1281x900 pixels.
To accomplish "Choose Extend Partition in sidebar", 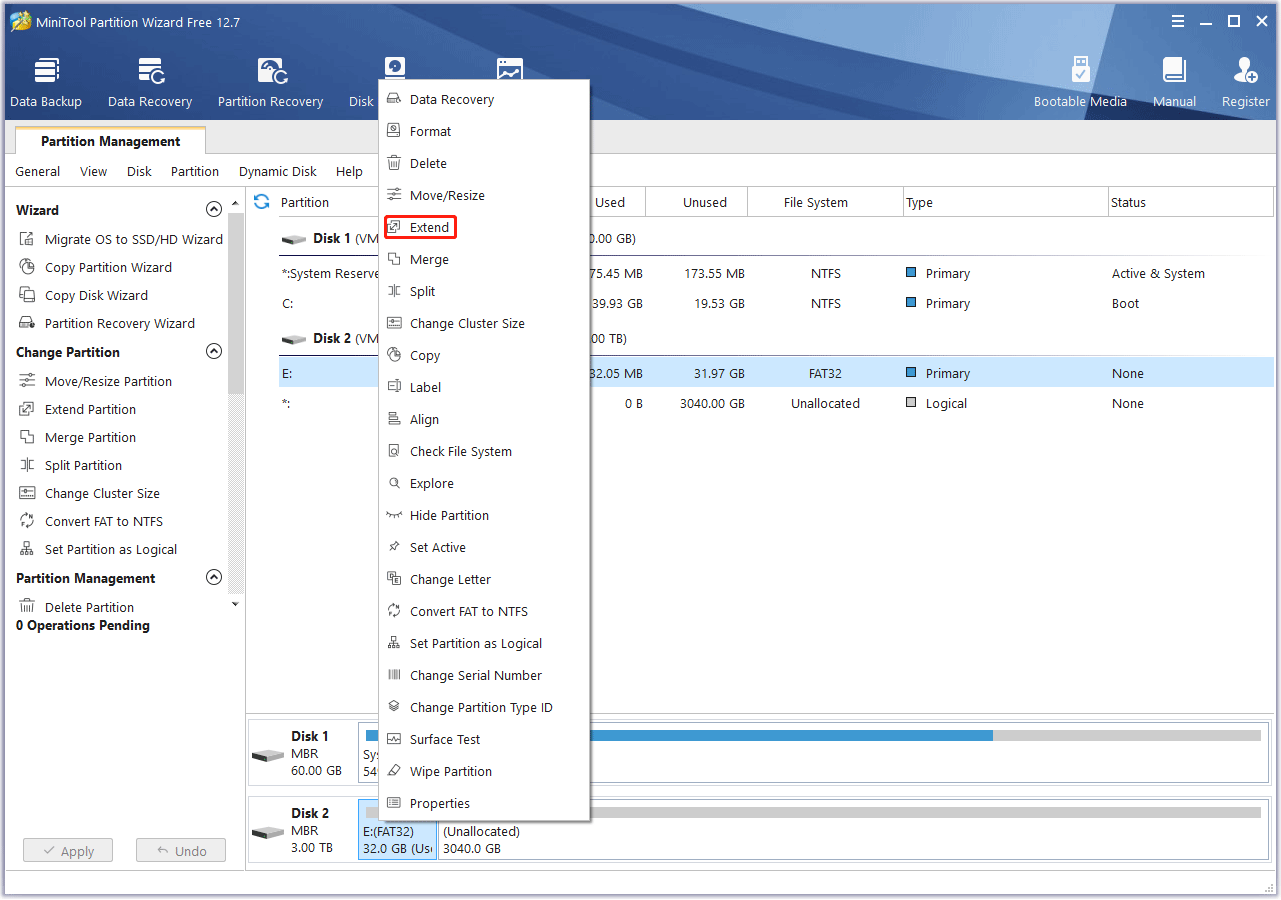I will tap(77, 409).
